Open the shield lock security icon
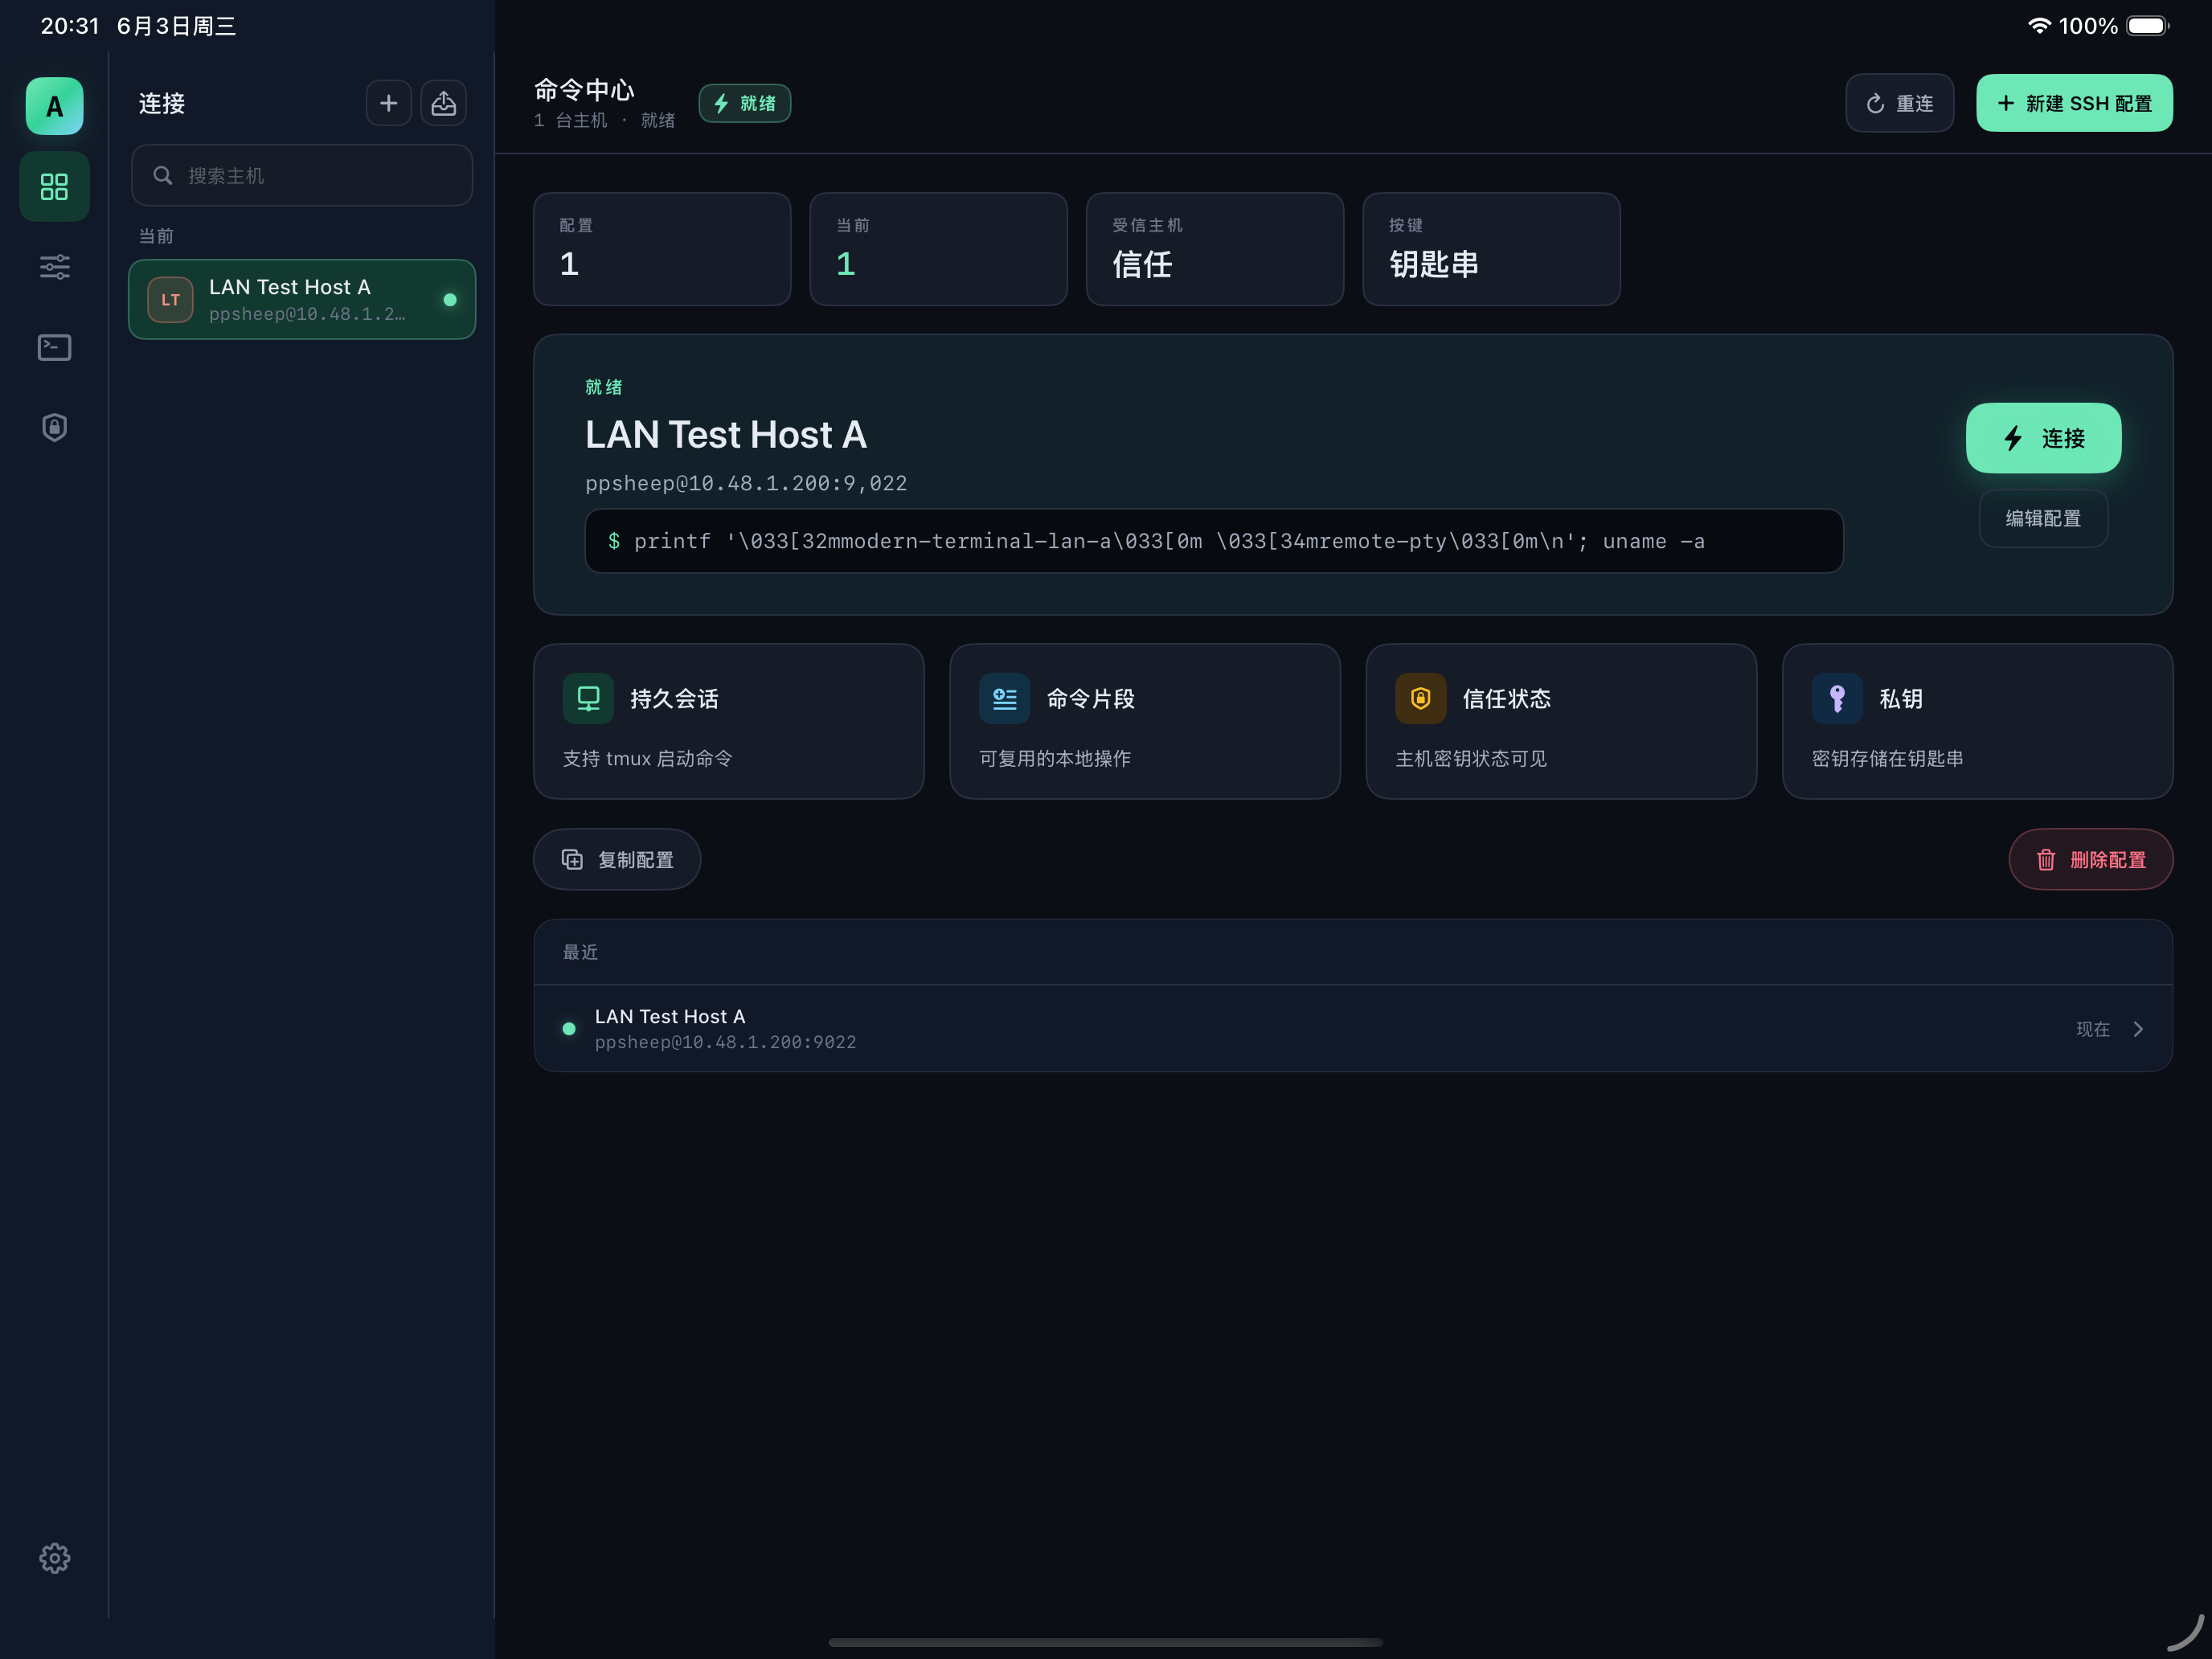Image resolution: width=2212 pixels, height=1659 pixels. (x=54, y=427)
